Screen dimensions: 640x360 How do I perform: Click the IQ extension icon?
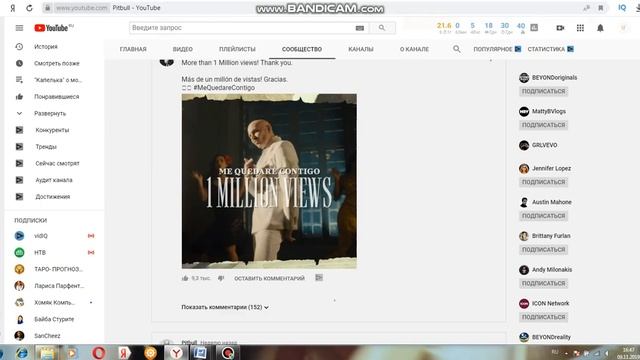pos(622,7)
